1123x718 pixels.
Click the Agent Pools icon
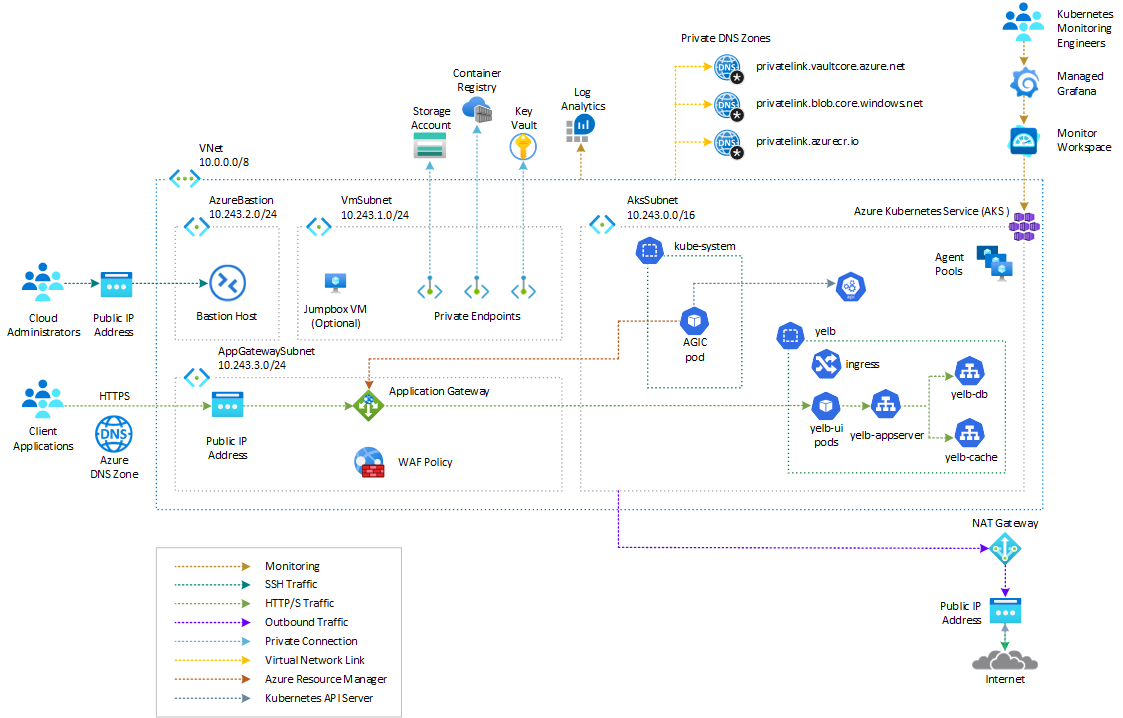(x=995, y=263)
